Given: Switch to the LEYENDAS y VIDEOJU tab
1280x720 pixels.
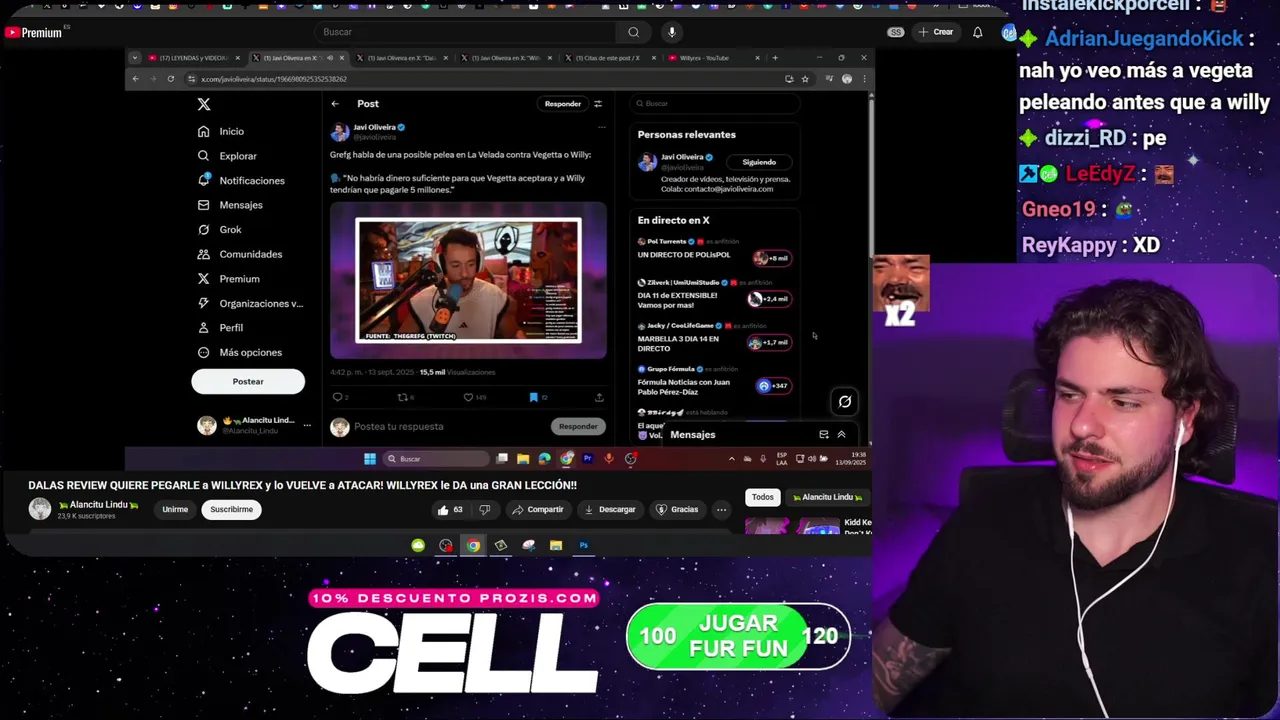Looking at the screenshot, I should (195, 58).
